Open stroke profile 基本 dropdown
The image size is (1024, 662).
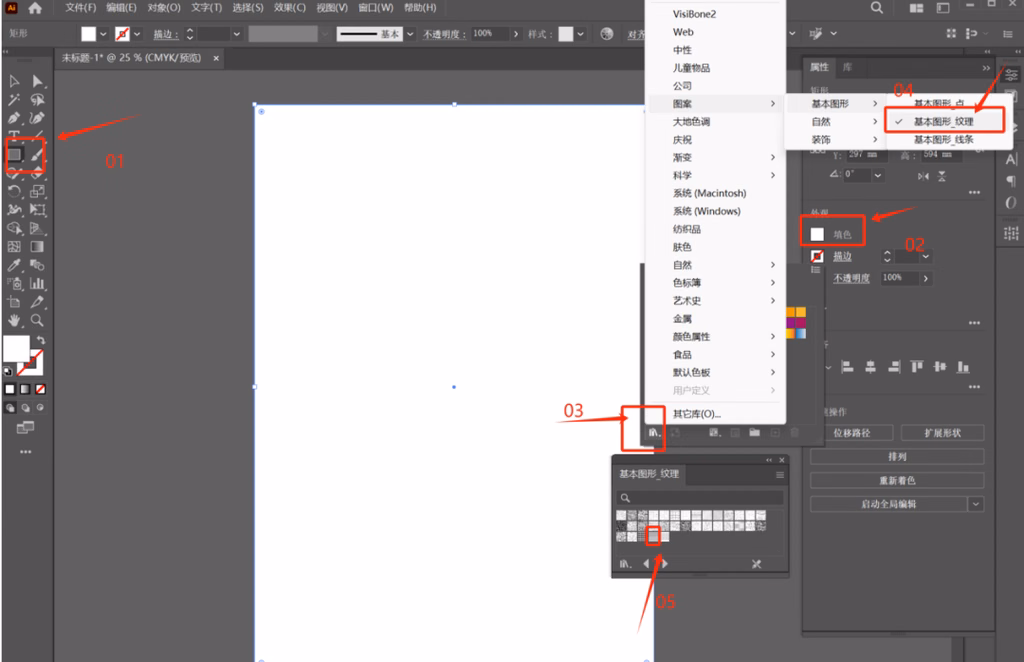pyautogui.click(x=410, y=34)
